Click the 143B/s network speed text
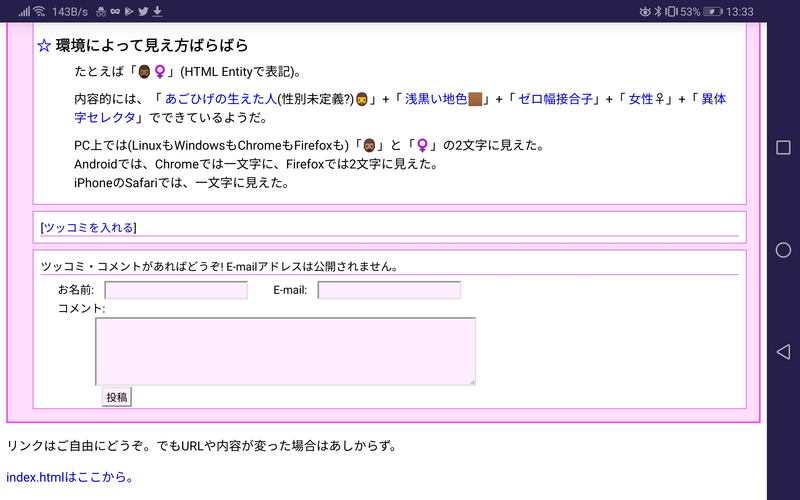The height and width of the screenshot is (500, 800). click(x=70, y=11)
